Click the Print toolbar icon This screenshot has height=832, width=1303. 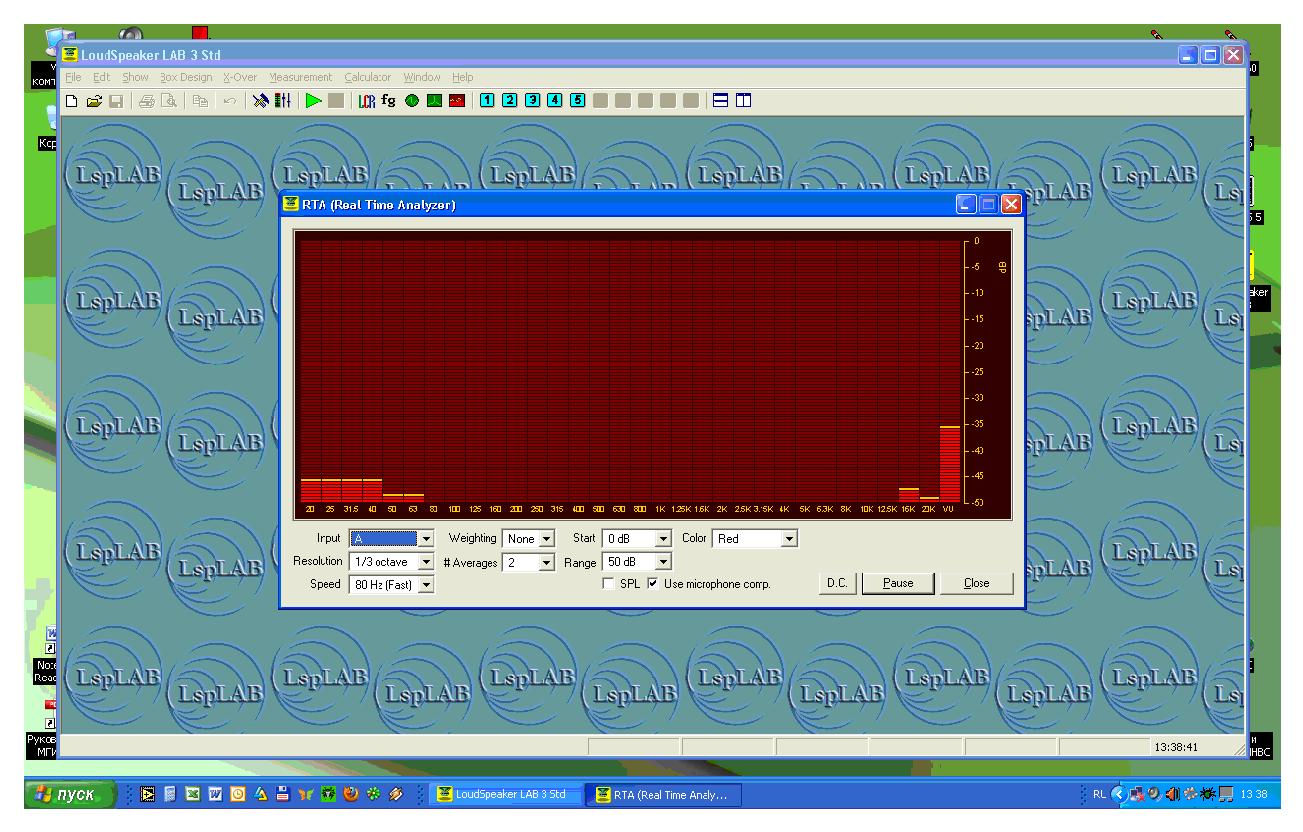[x=147, y=101]
